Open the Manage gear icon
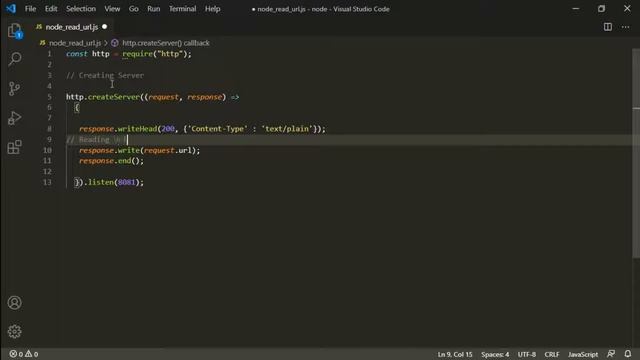 click(15, 331)
